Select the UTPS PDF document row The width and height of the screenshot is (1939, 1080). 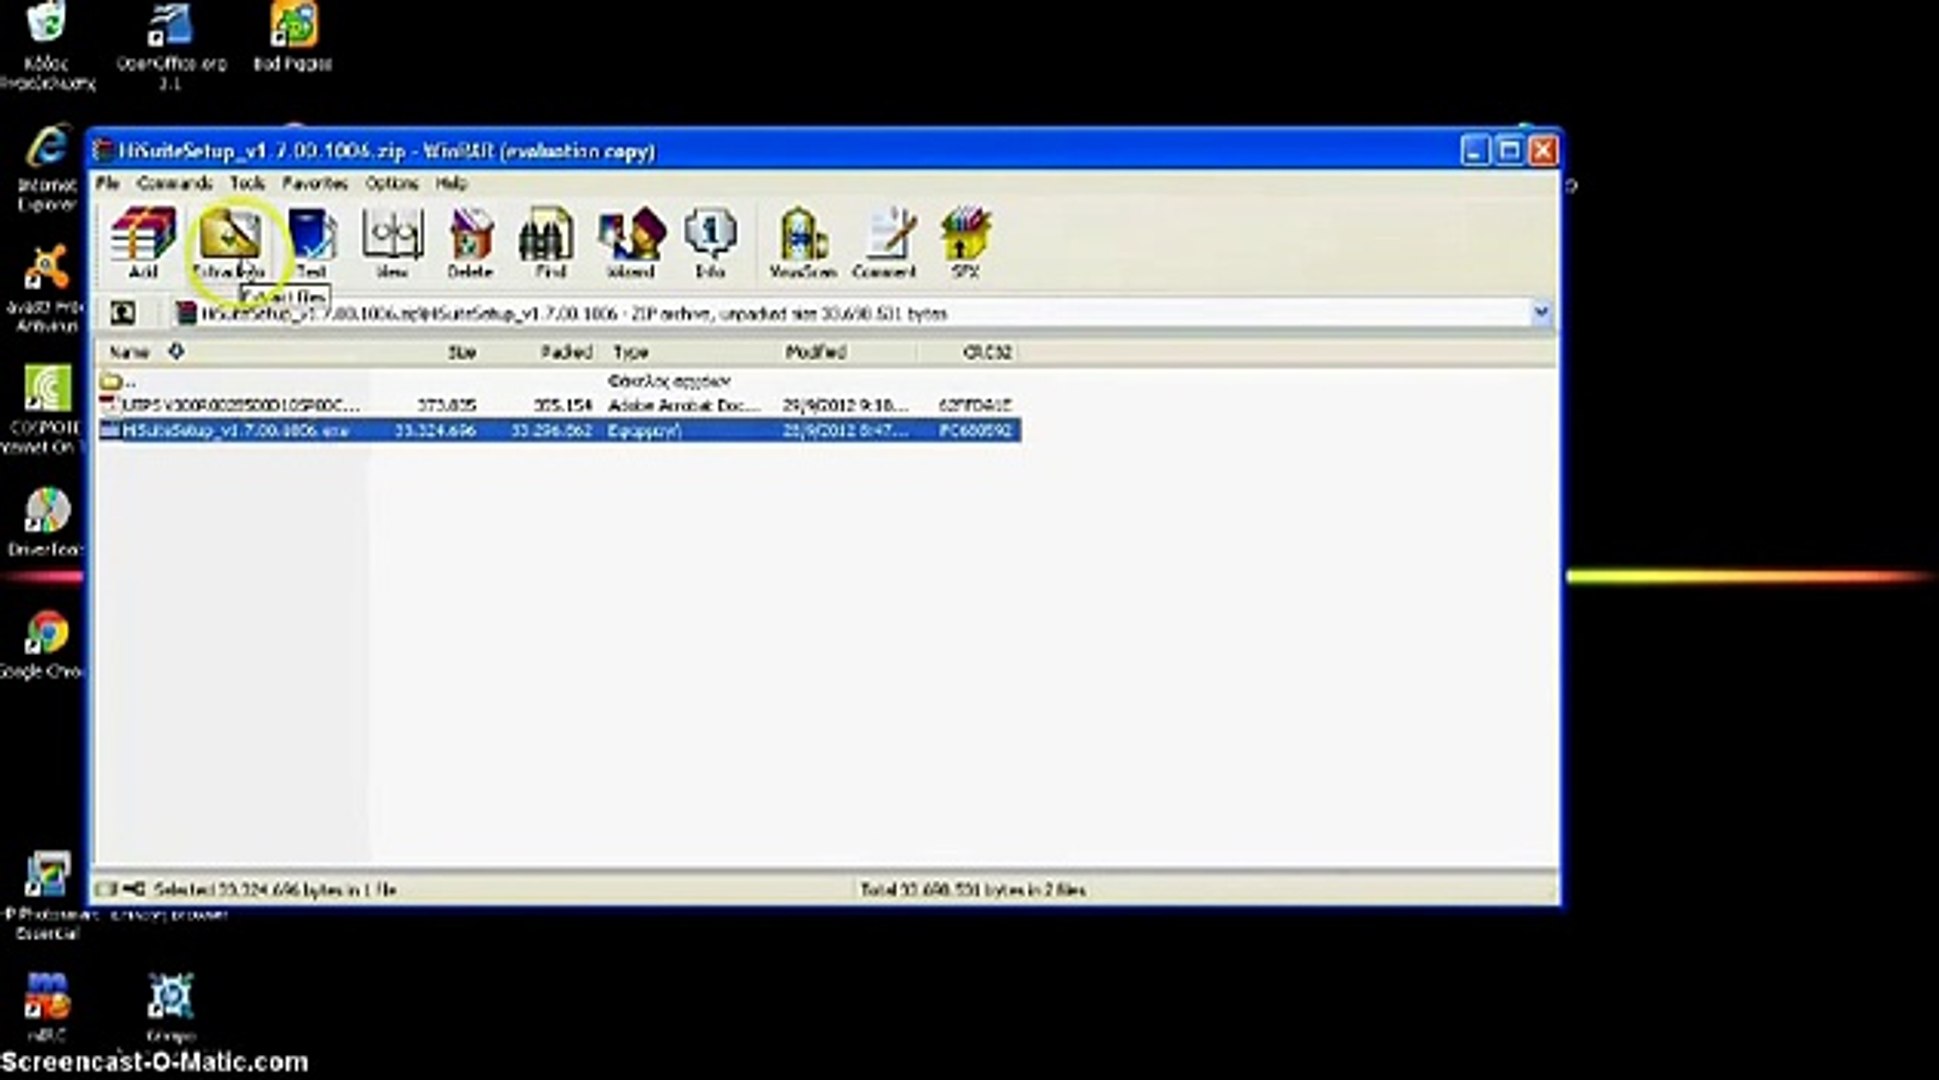[559, 405]
